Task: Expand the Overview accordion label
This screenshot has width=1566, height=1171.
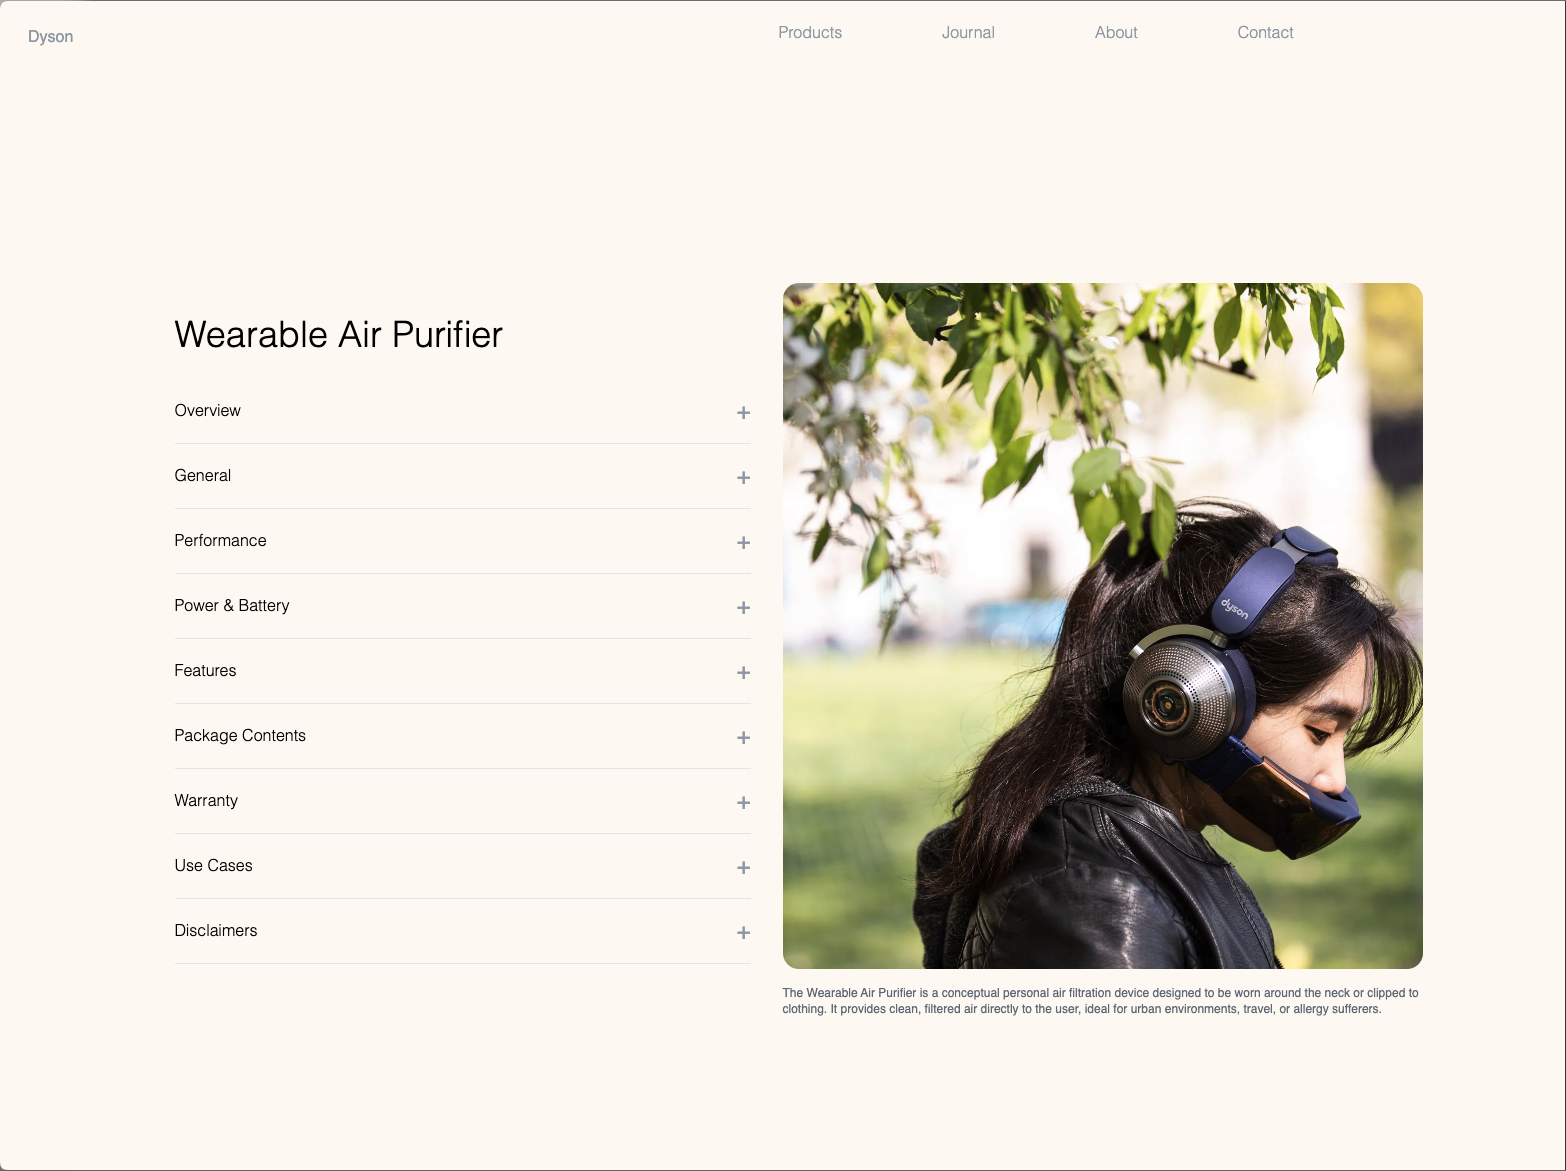Action: 207,410
